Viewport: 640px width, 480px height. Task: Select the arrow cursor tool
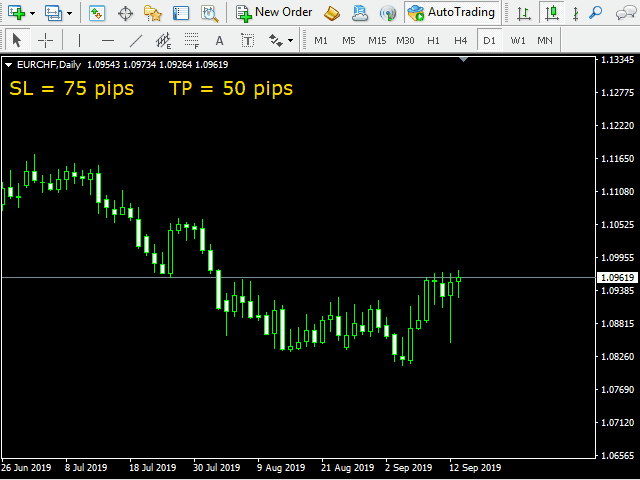tap(17, 40)
